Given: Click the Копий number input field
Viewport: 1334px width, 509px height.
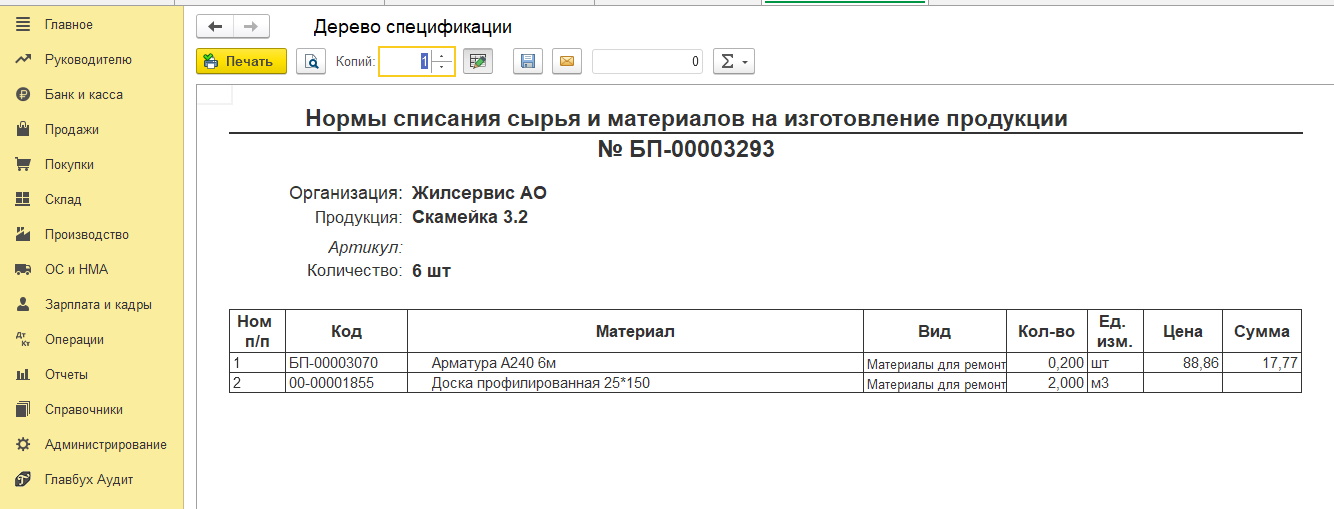Looking at the screenshot, I should point(405,61).
